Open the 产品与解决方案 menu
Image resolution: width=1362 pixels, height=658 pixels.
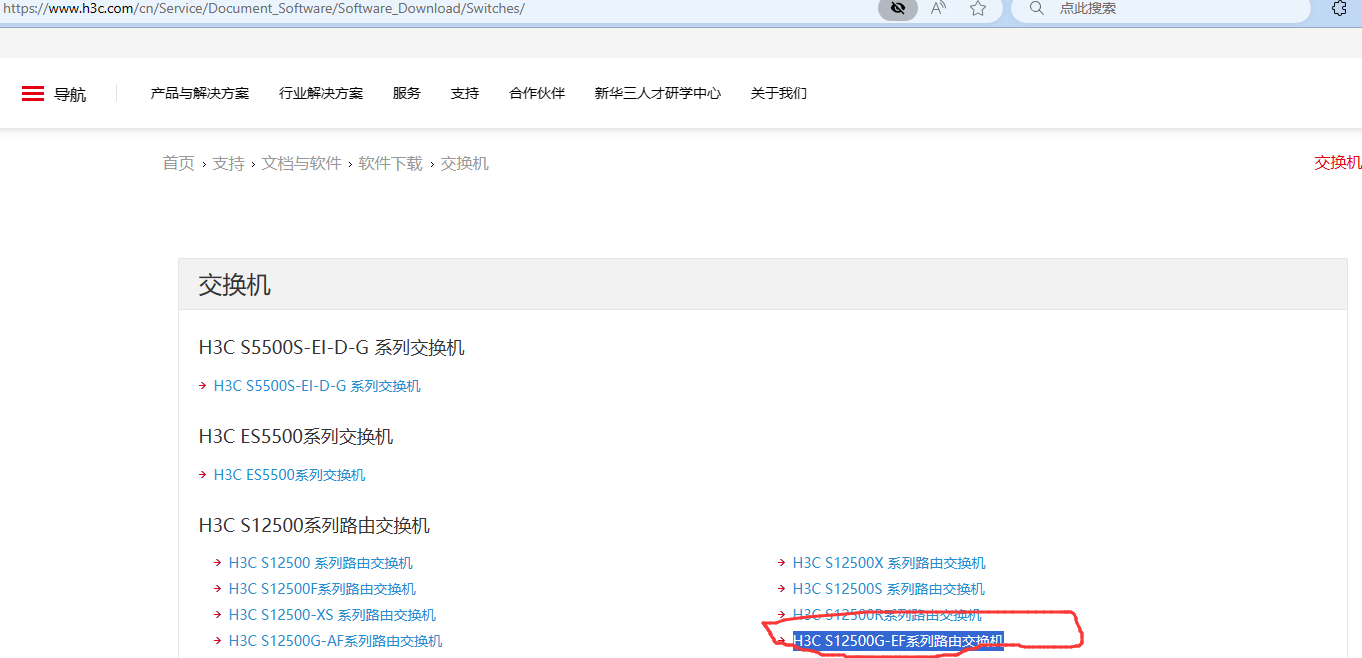[x=200, y=93]
